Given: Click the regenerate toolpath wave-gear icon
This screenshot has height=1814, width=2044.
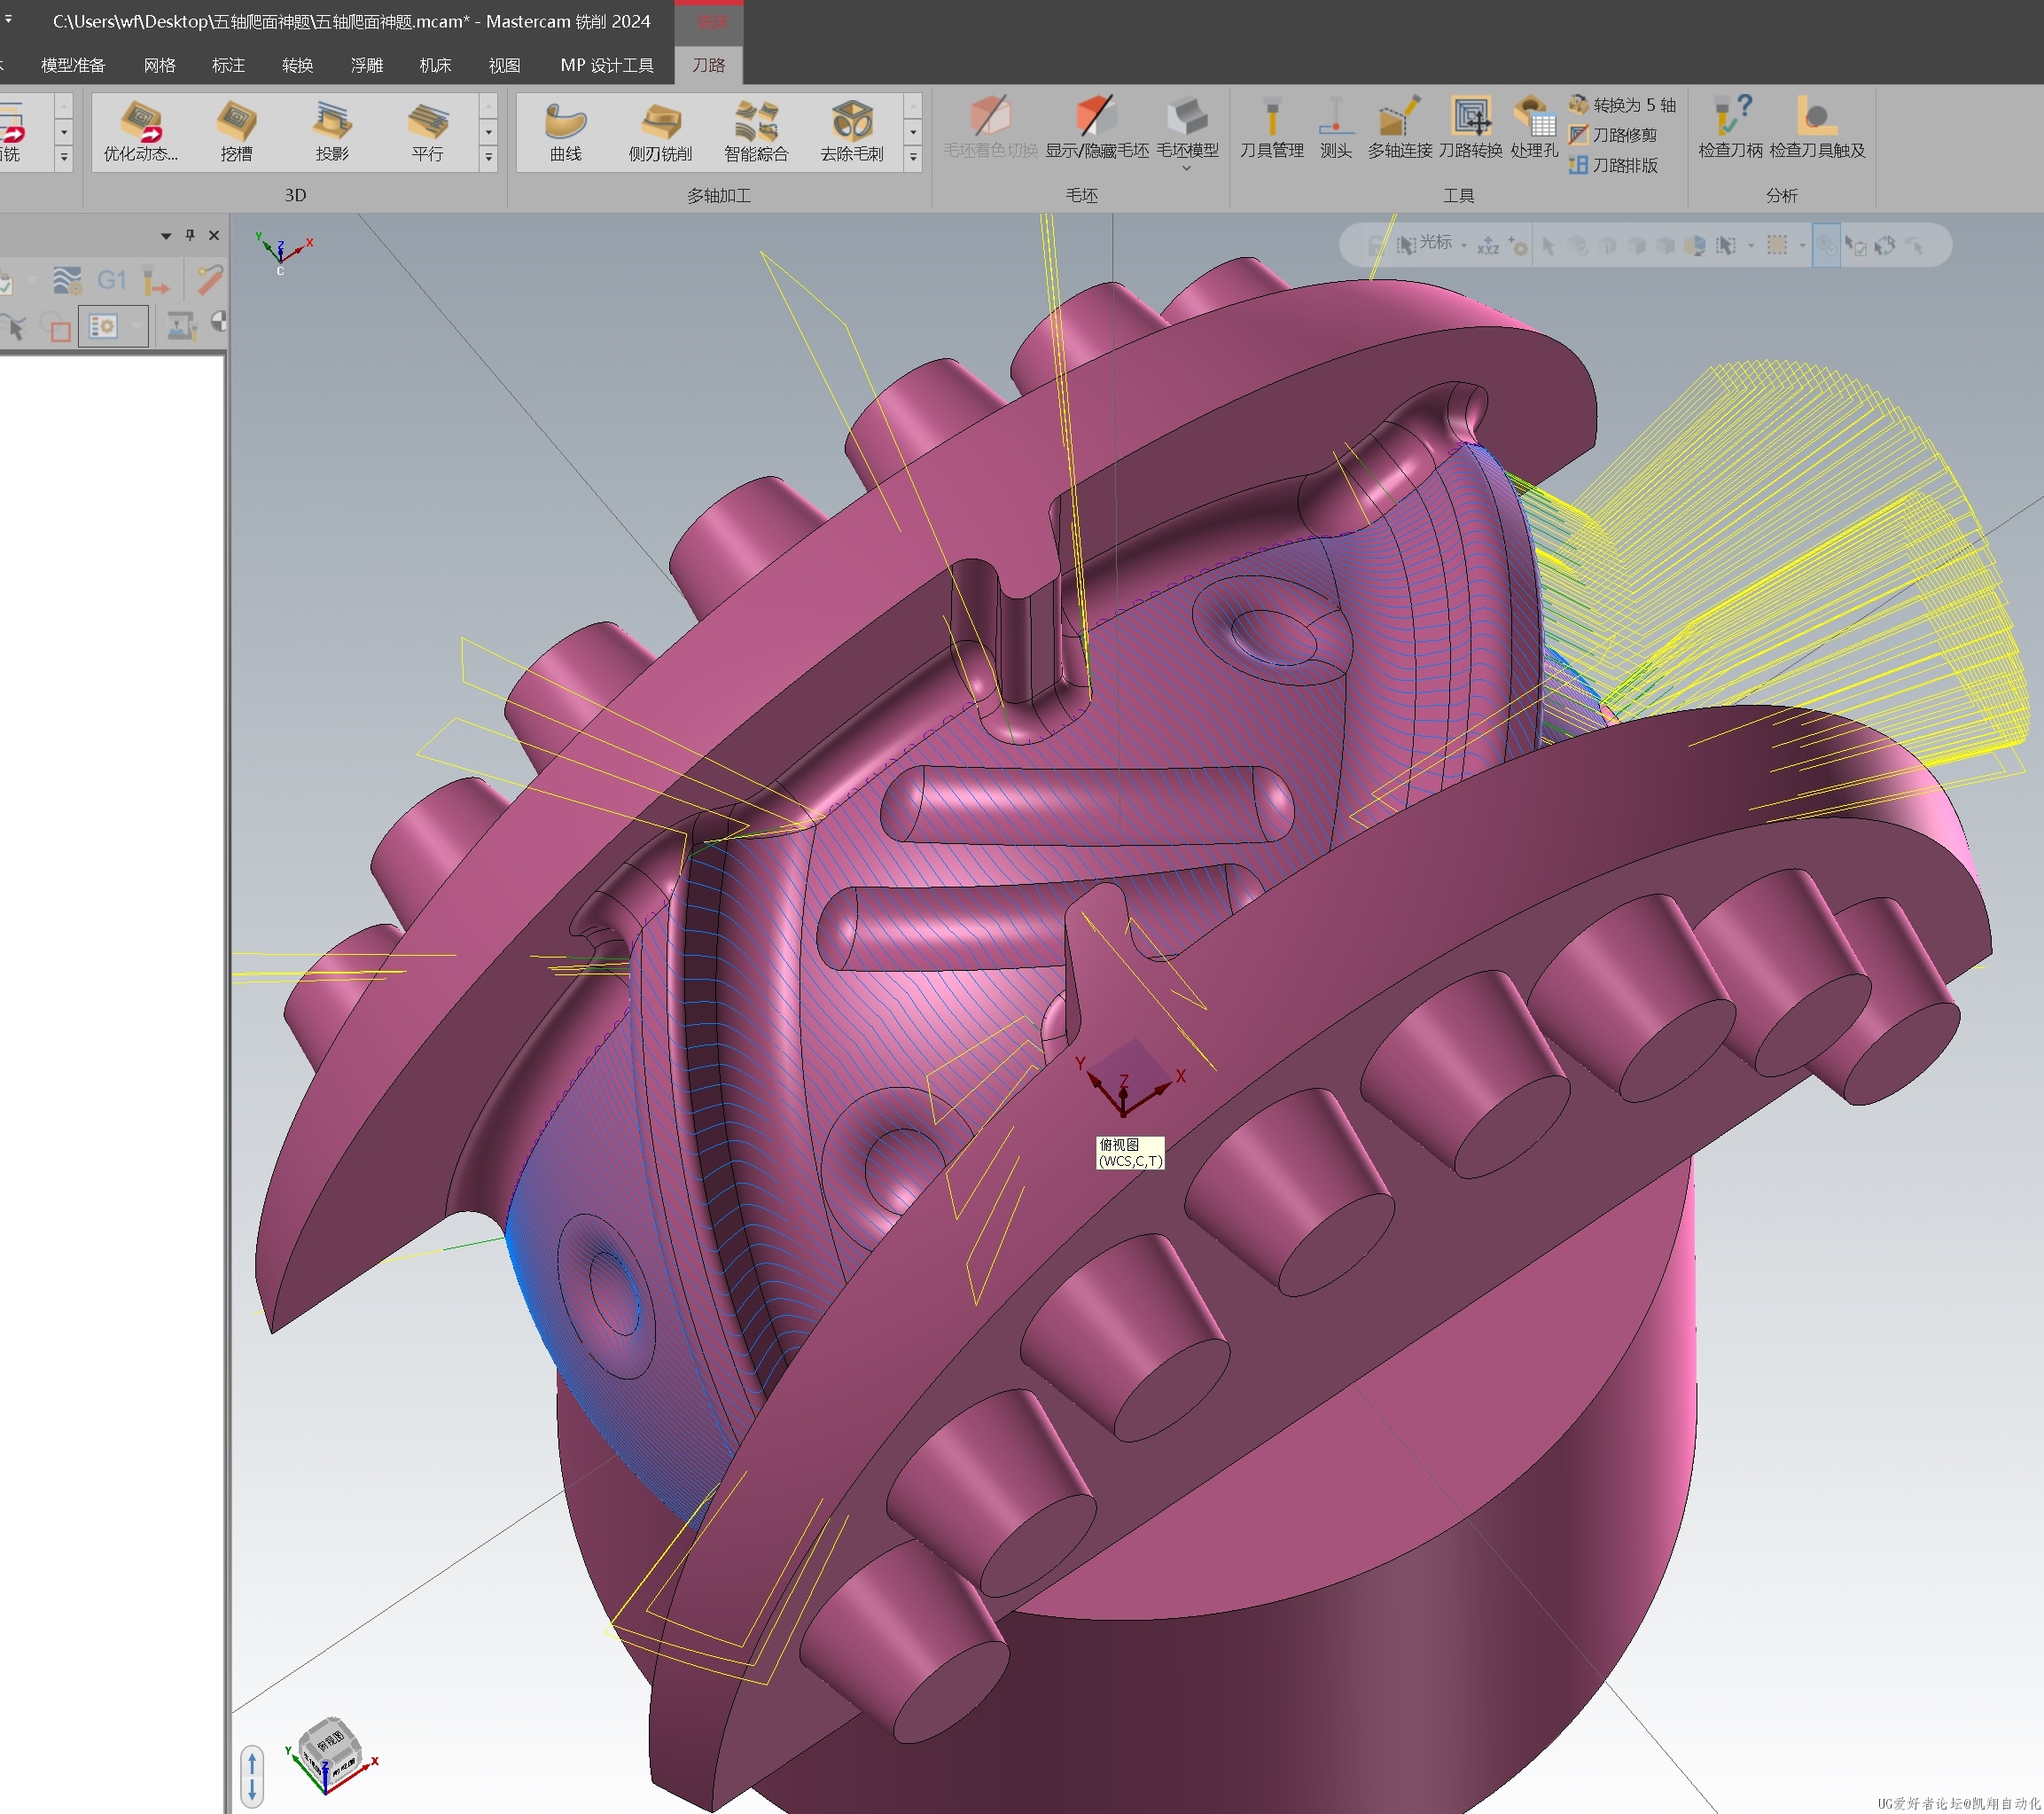Looking at the screenshot, I should (x=67, y=280).
